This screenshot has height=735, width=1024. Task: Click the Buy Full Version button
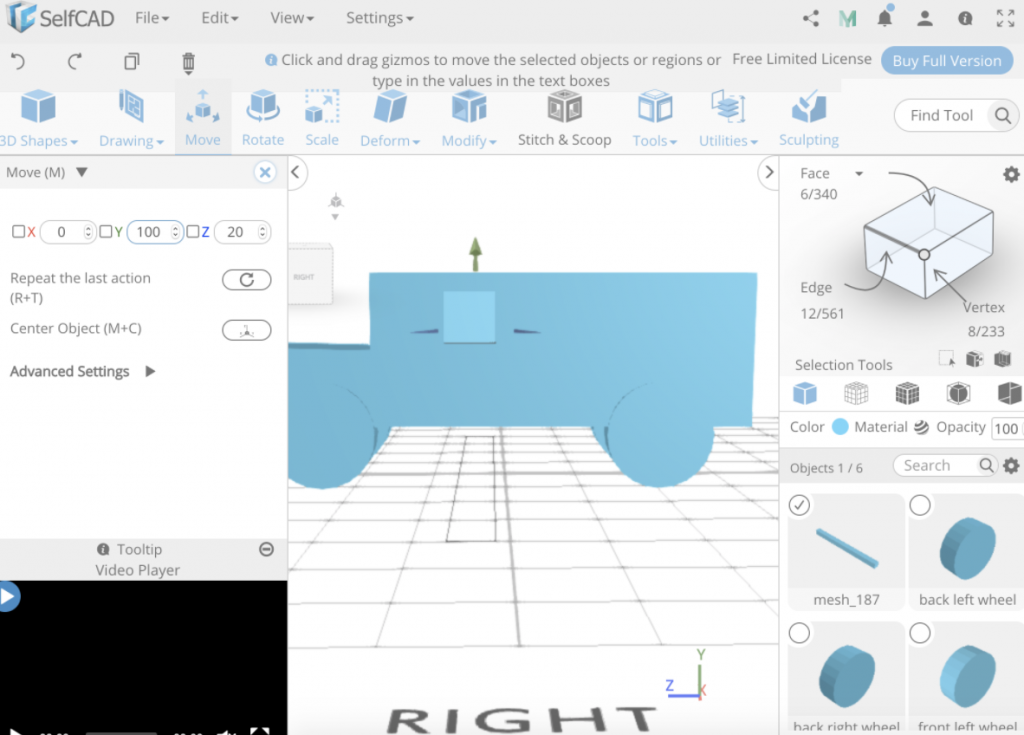pos(946,60)
